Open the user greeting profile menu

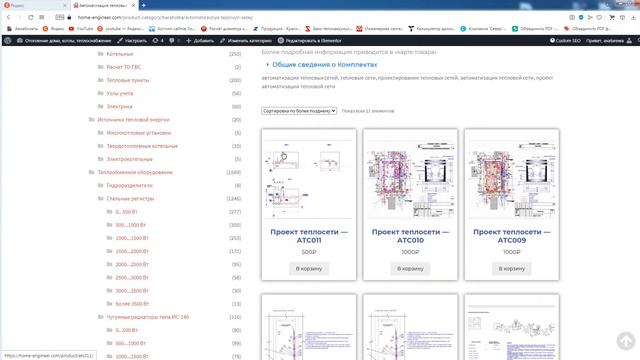(609, 41)
